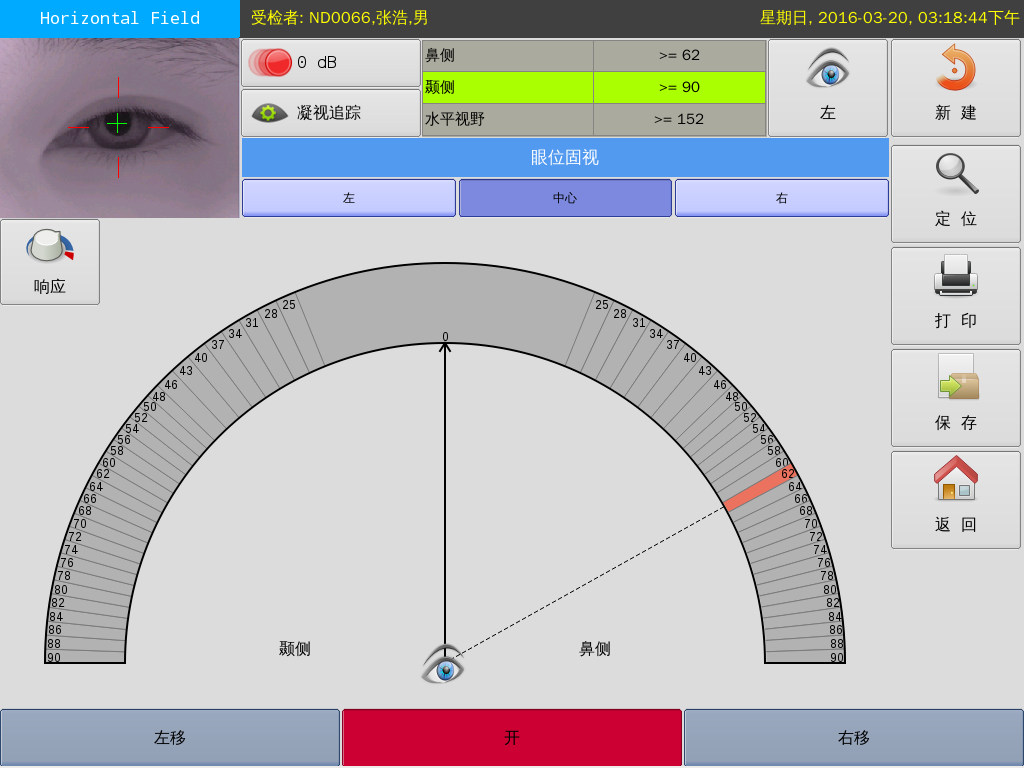1024x768 pixels.
Task: Click the 打印 printer icon
Action: pyautogui.click(x=955, y=276)
